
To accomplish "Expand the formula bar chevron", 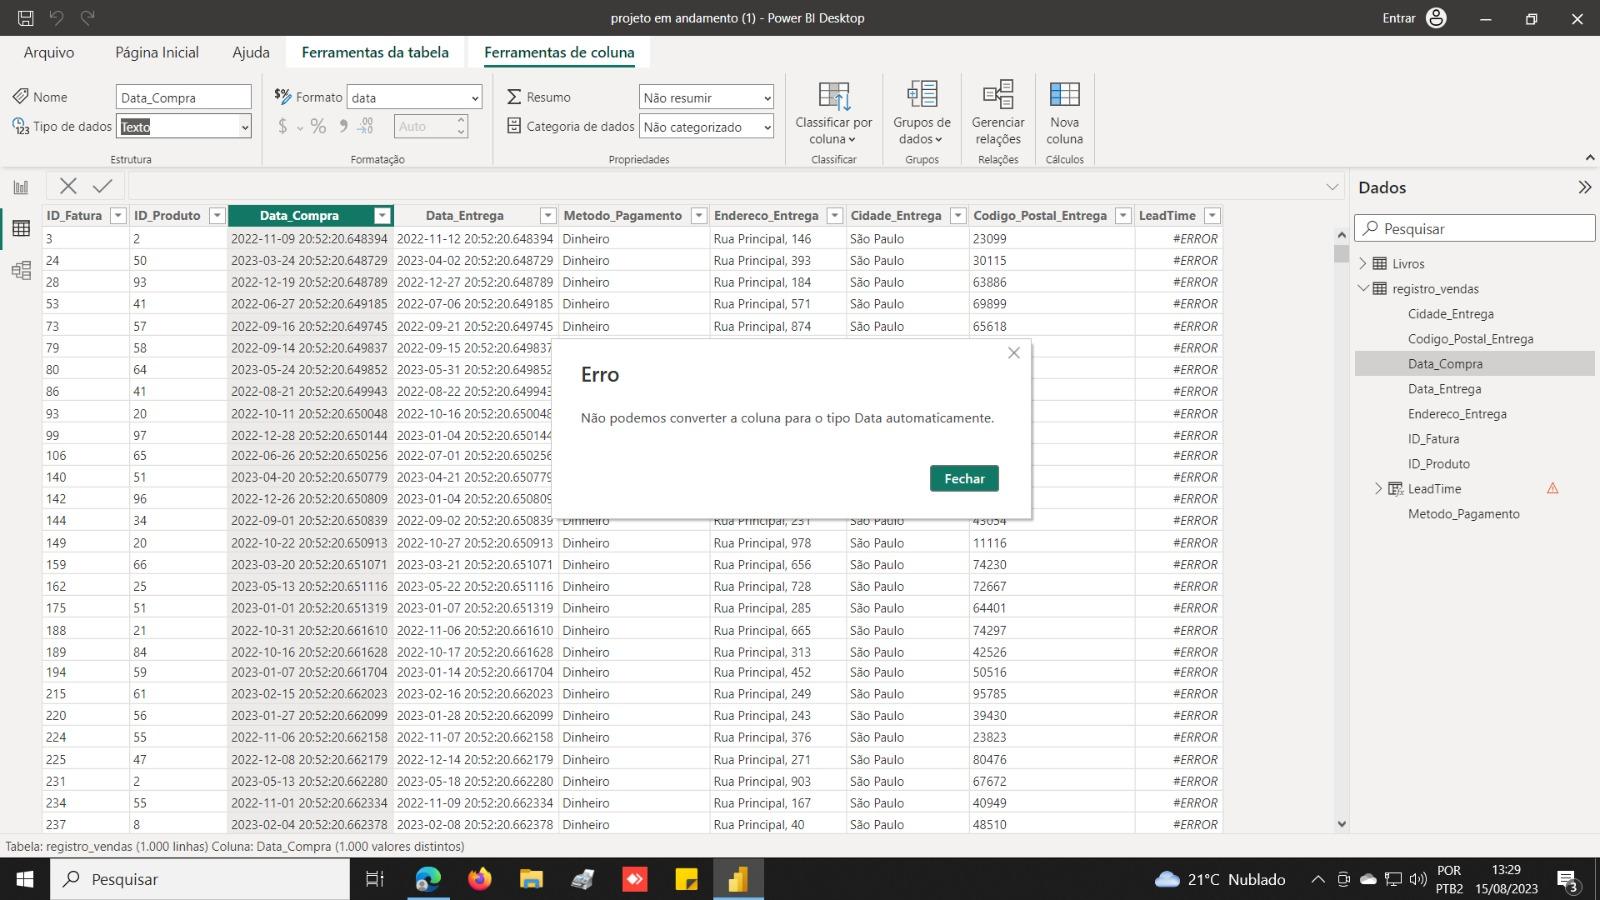I will (x=1332, y=187).
